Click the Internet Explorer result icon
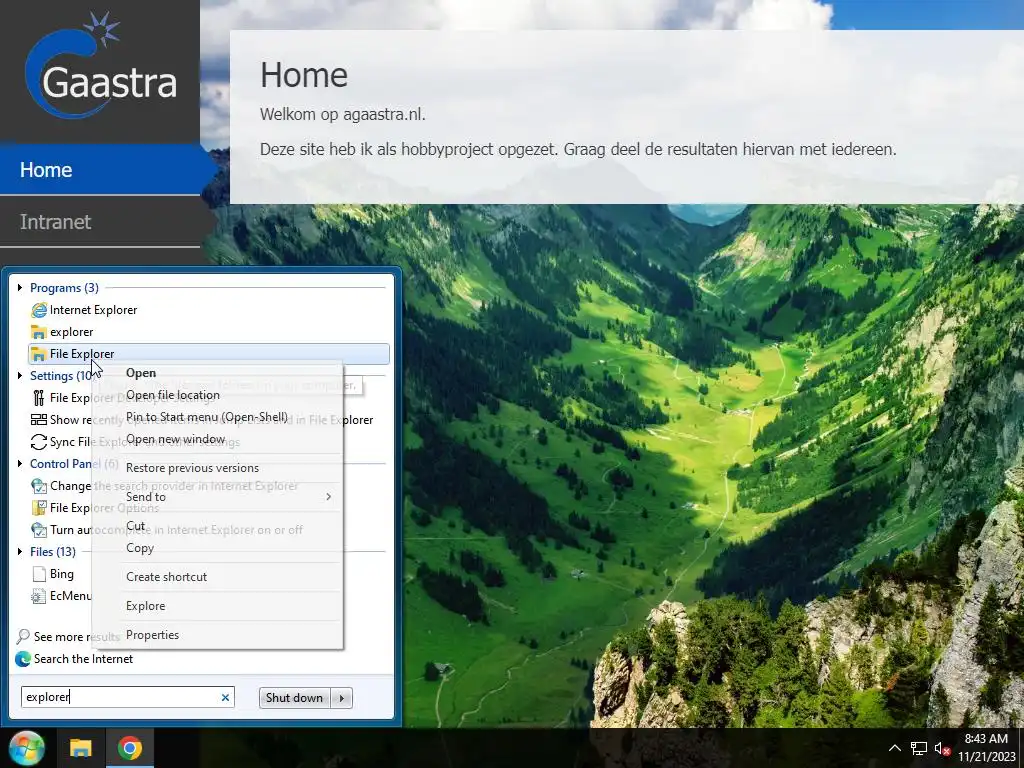Viewport: 1024px width, 768px height. 39,310
